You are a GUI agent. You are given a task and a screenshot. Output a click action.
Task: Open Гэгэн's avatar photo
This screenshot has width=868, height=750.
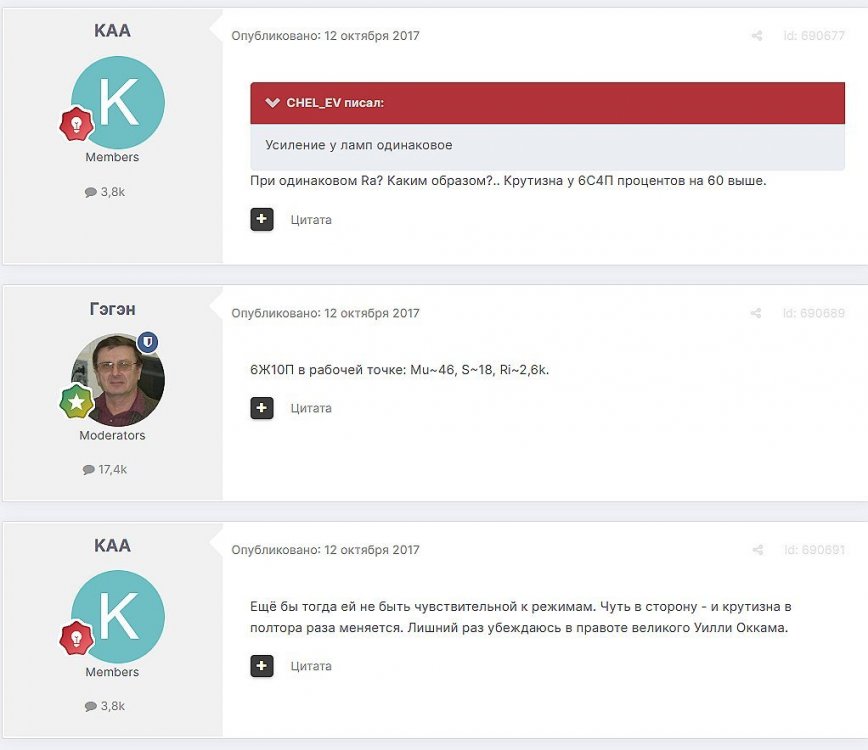(x=118, y=379)
